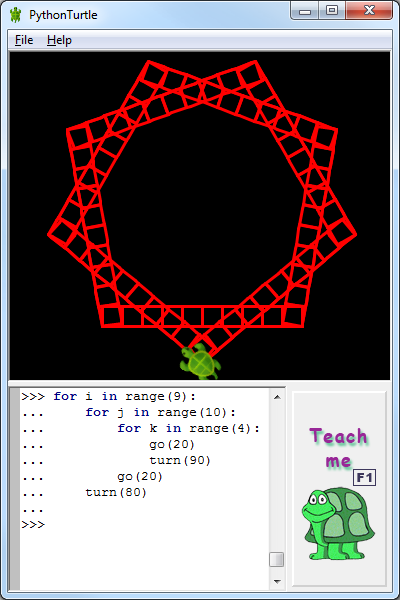This screenshot has width=400, height=600.
Task: Click the turn(80) code line
Action: tap(116, 492)
